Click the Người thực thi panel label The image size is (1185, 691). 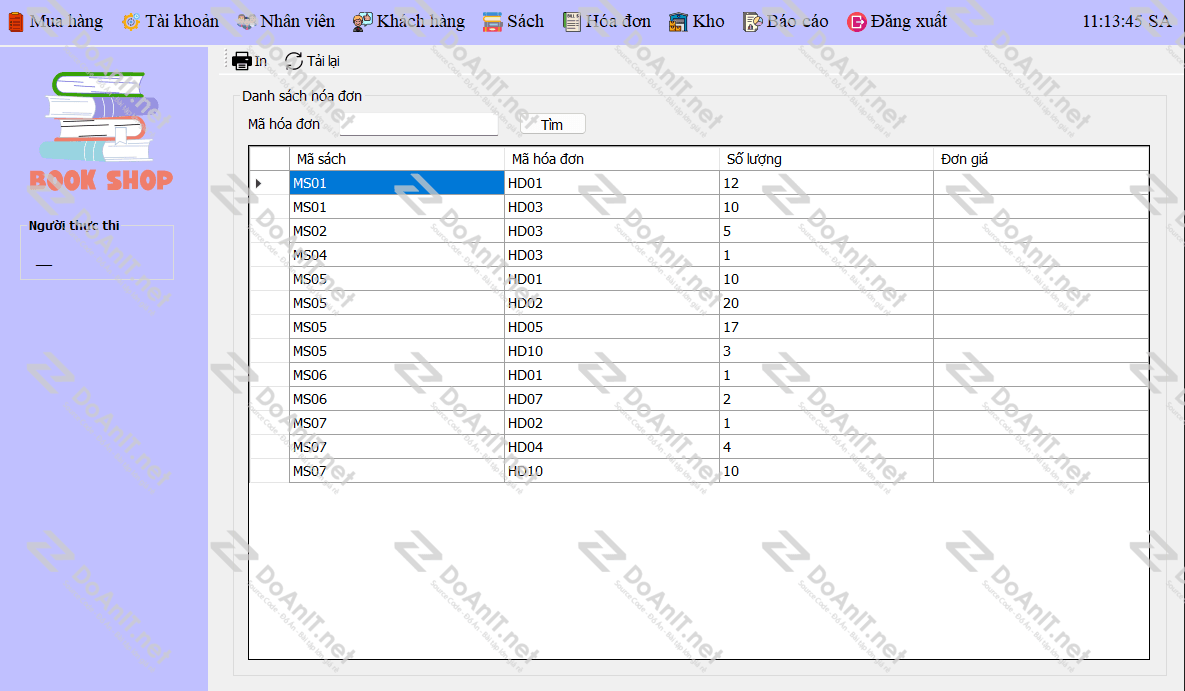[x=74, y=225]
